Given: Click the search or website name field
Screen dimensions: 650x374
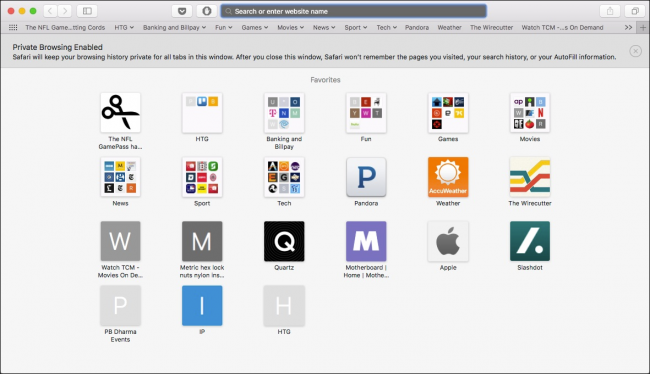Looking at the screenshot, I should pyautogui.click(x=354, y=11).
